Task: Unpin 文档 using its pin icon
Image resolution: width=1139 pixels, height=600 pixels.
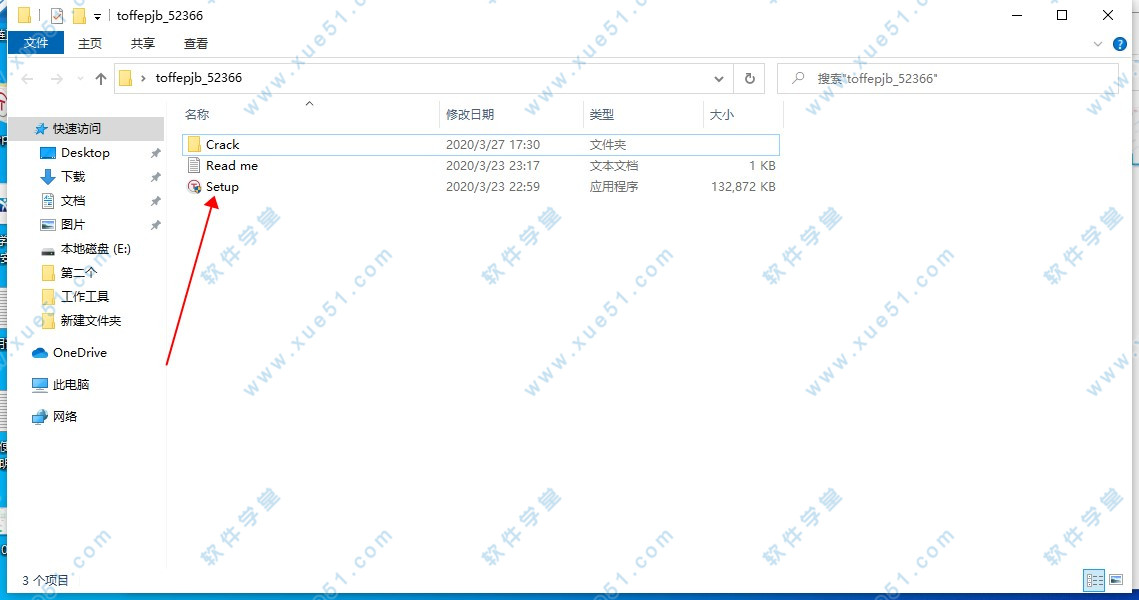Action: (x=155, y=201)
